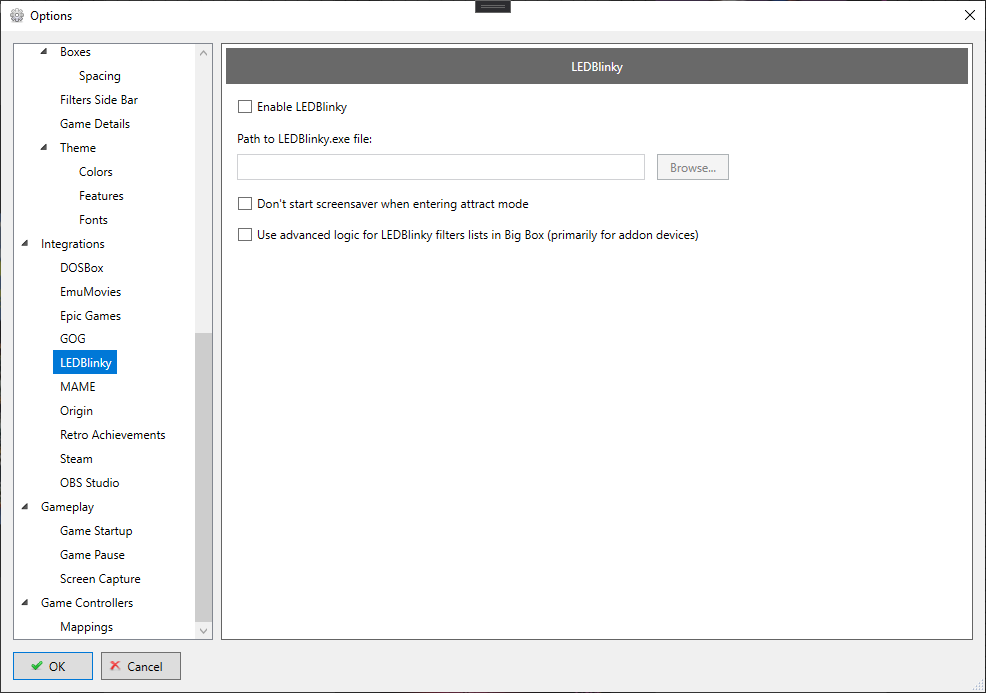Click the Boxes tree label
The height and width of the screenshot is (693, 986).
pyautogui.click(x=75, y=52)
